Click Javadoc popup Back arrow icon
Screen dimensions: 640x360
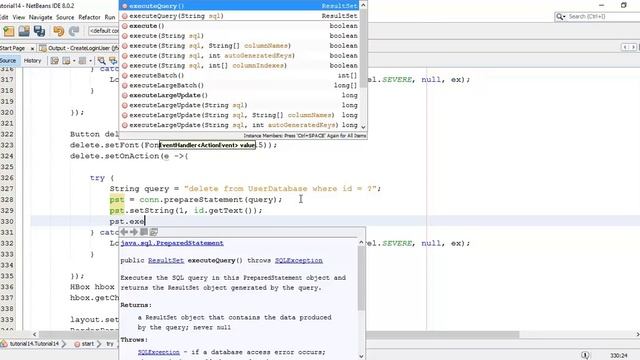[124, 232]
